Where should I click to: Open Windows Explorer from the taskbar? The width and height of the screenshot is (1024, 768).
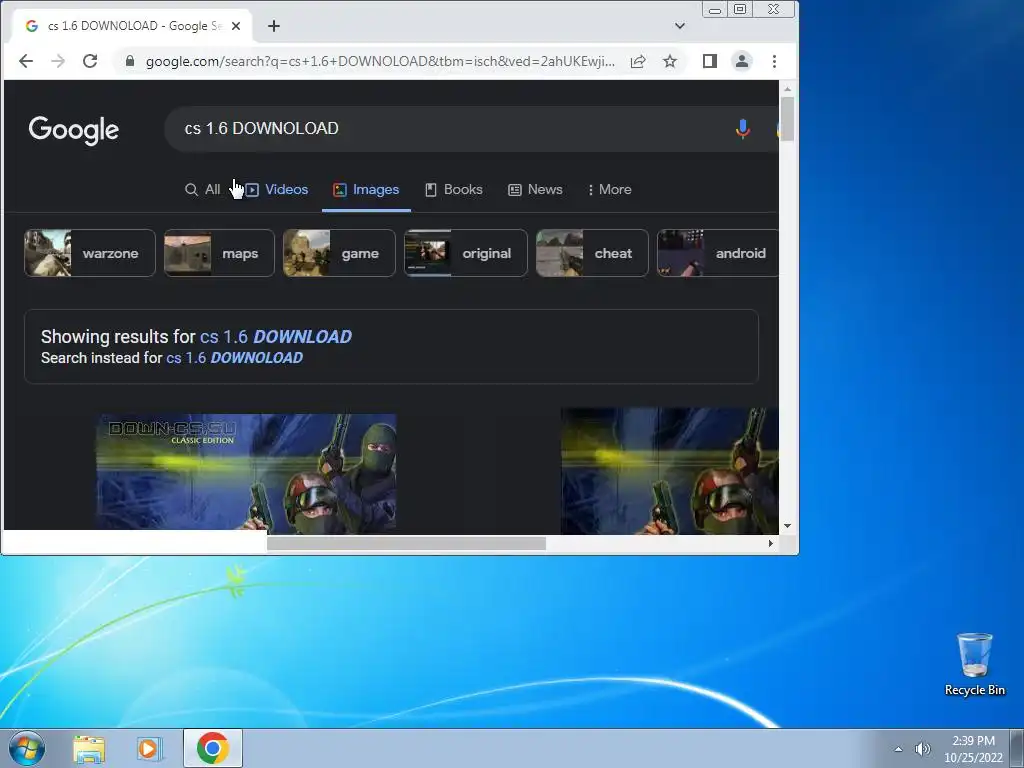(x=89, y=749)
